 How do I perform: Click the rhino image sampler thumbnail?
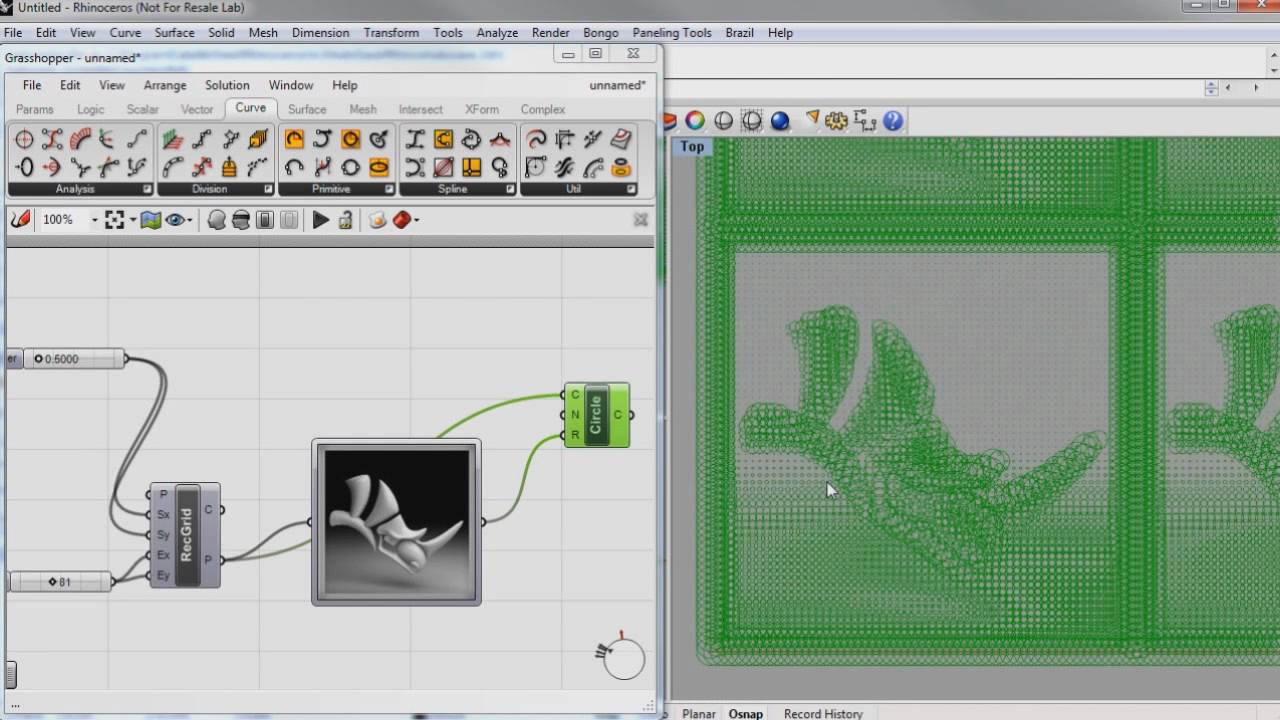(396, 522)
